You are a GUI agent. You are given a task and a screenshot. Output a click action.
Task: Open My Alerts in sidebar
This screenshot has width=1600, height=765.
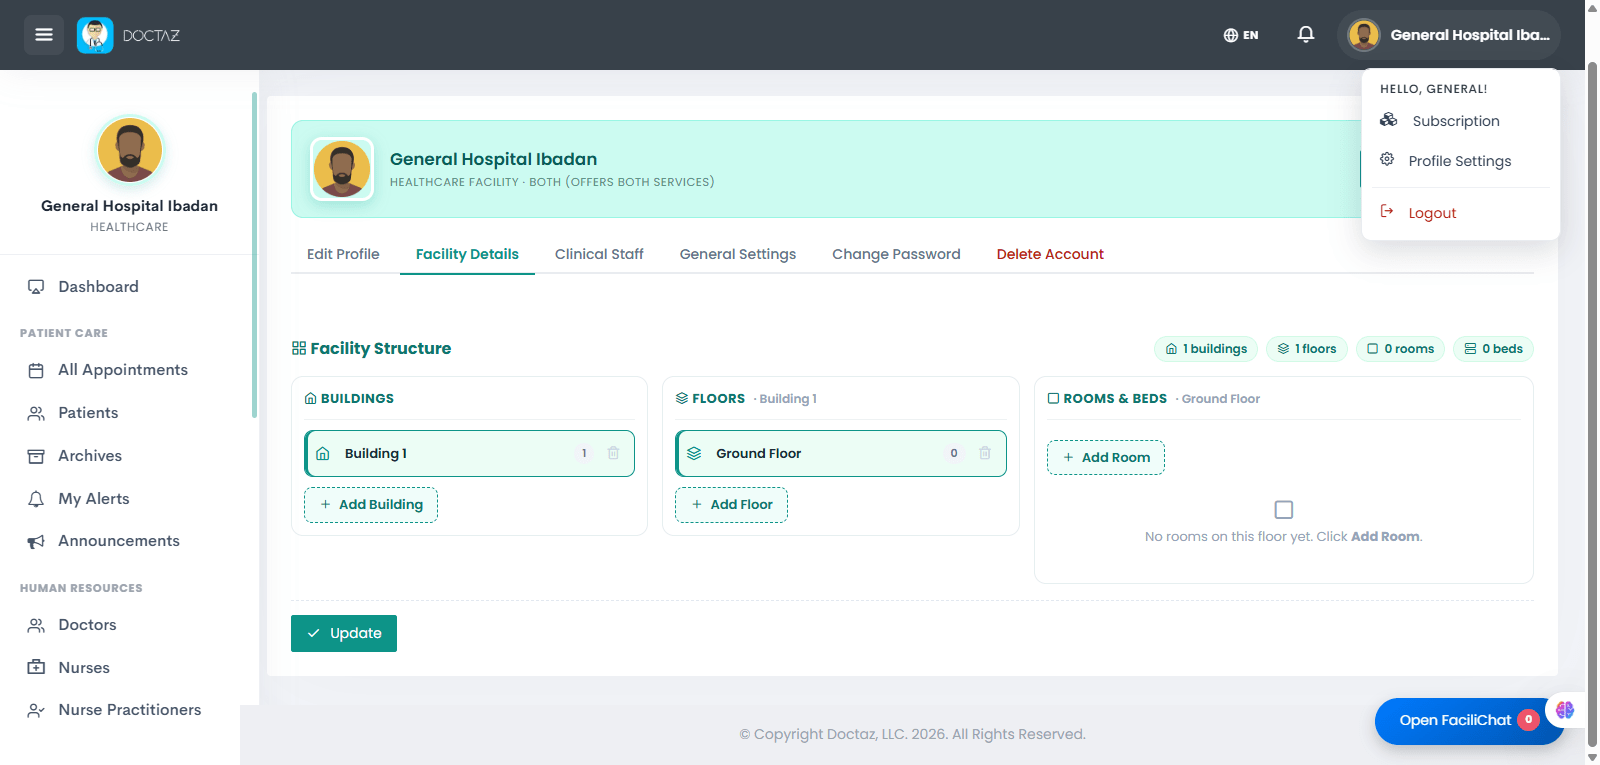pos(94,499)
